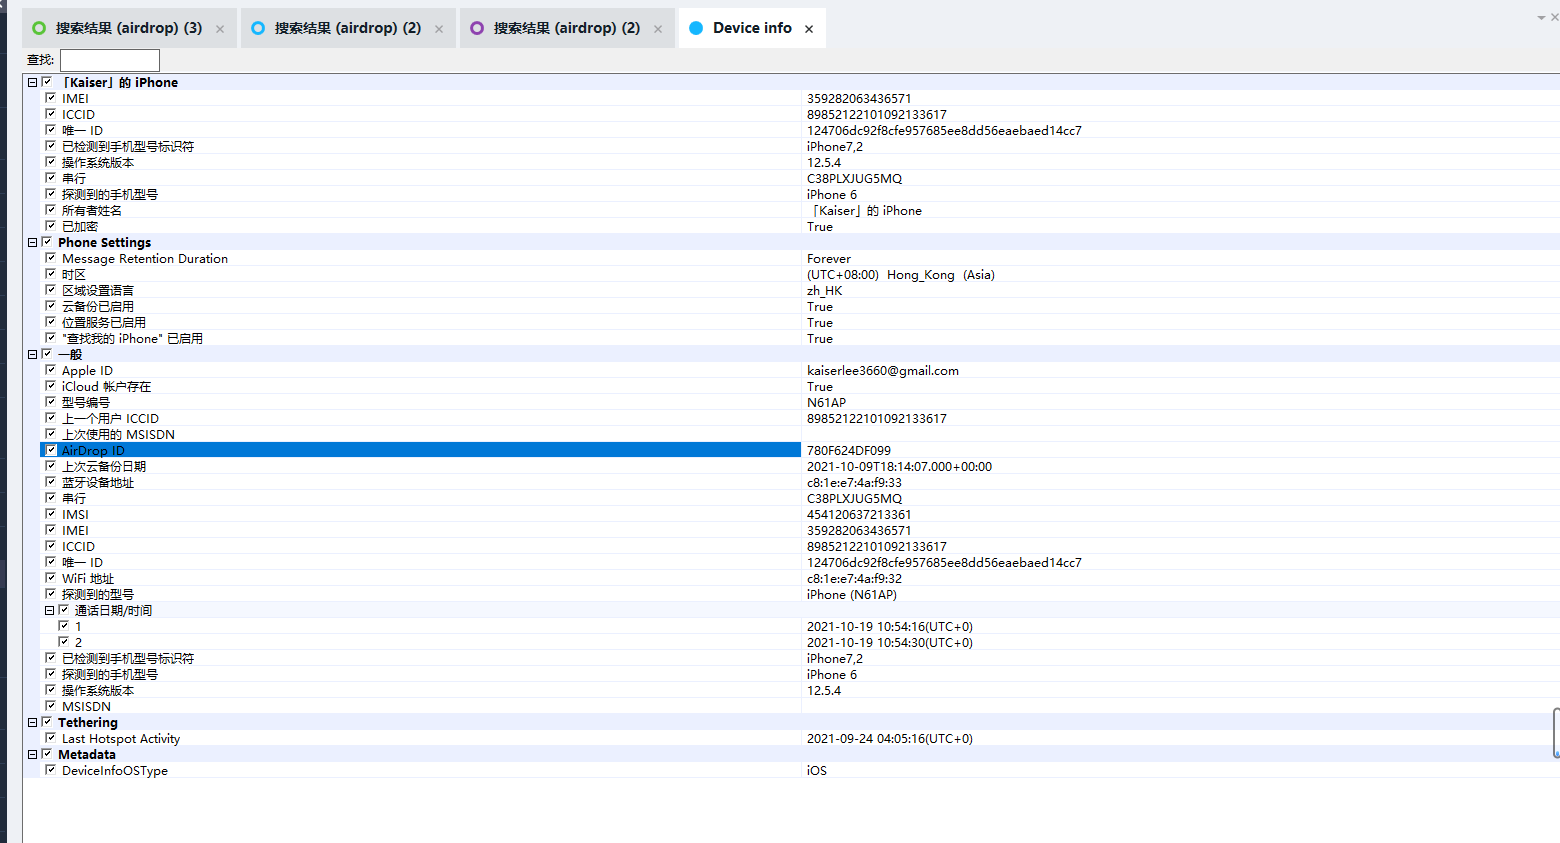Focus the 查找 search input field

pos(110,60)
